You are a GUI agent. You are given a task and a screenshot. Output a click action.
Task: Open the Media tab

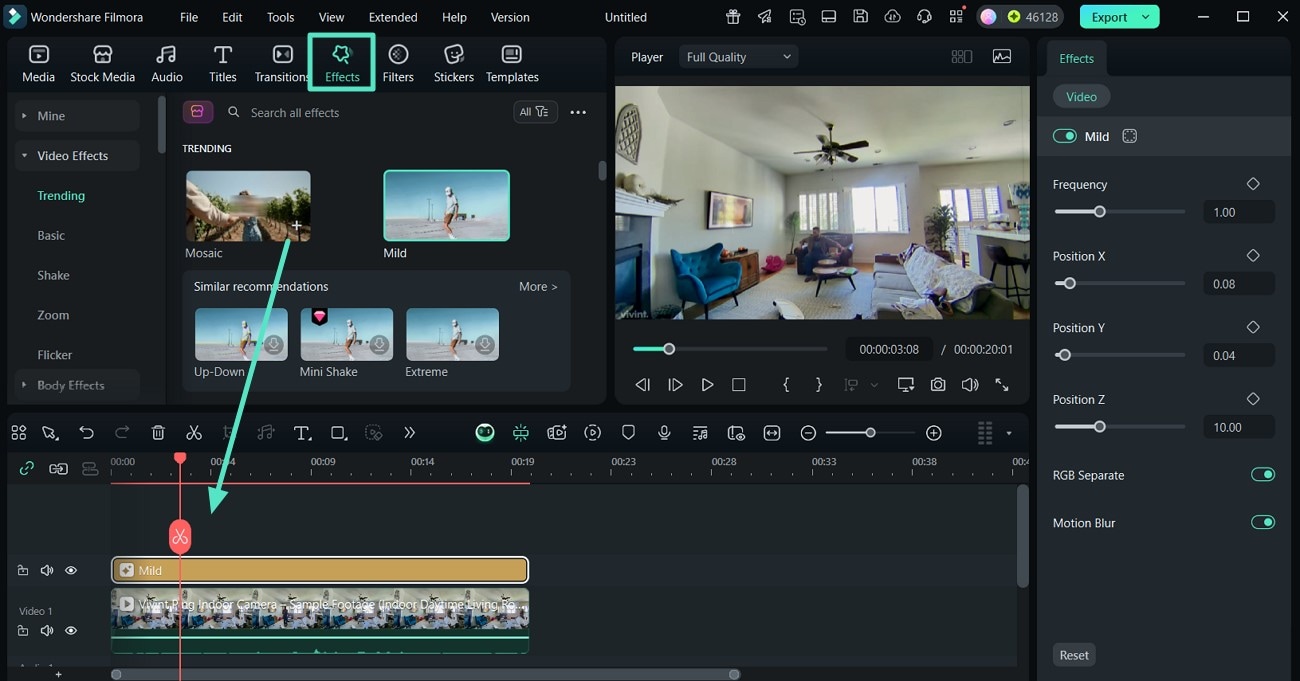[x=38, y=63]
